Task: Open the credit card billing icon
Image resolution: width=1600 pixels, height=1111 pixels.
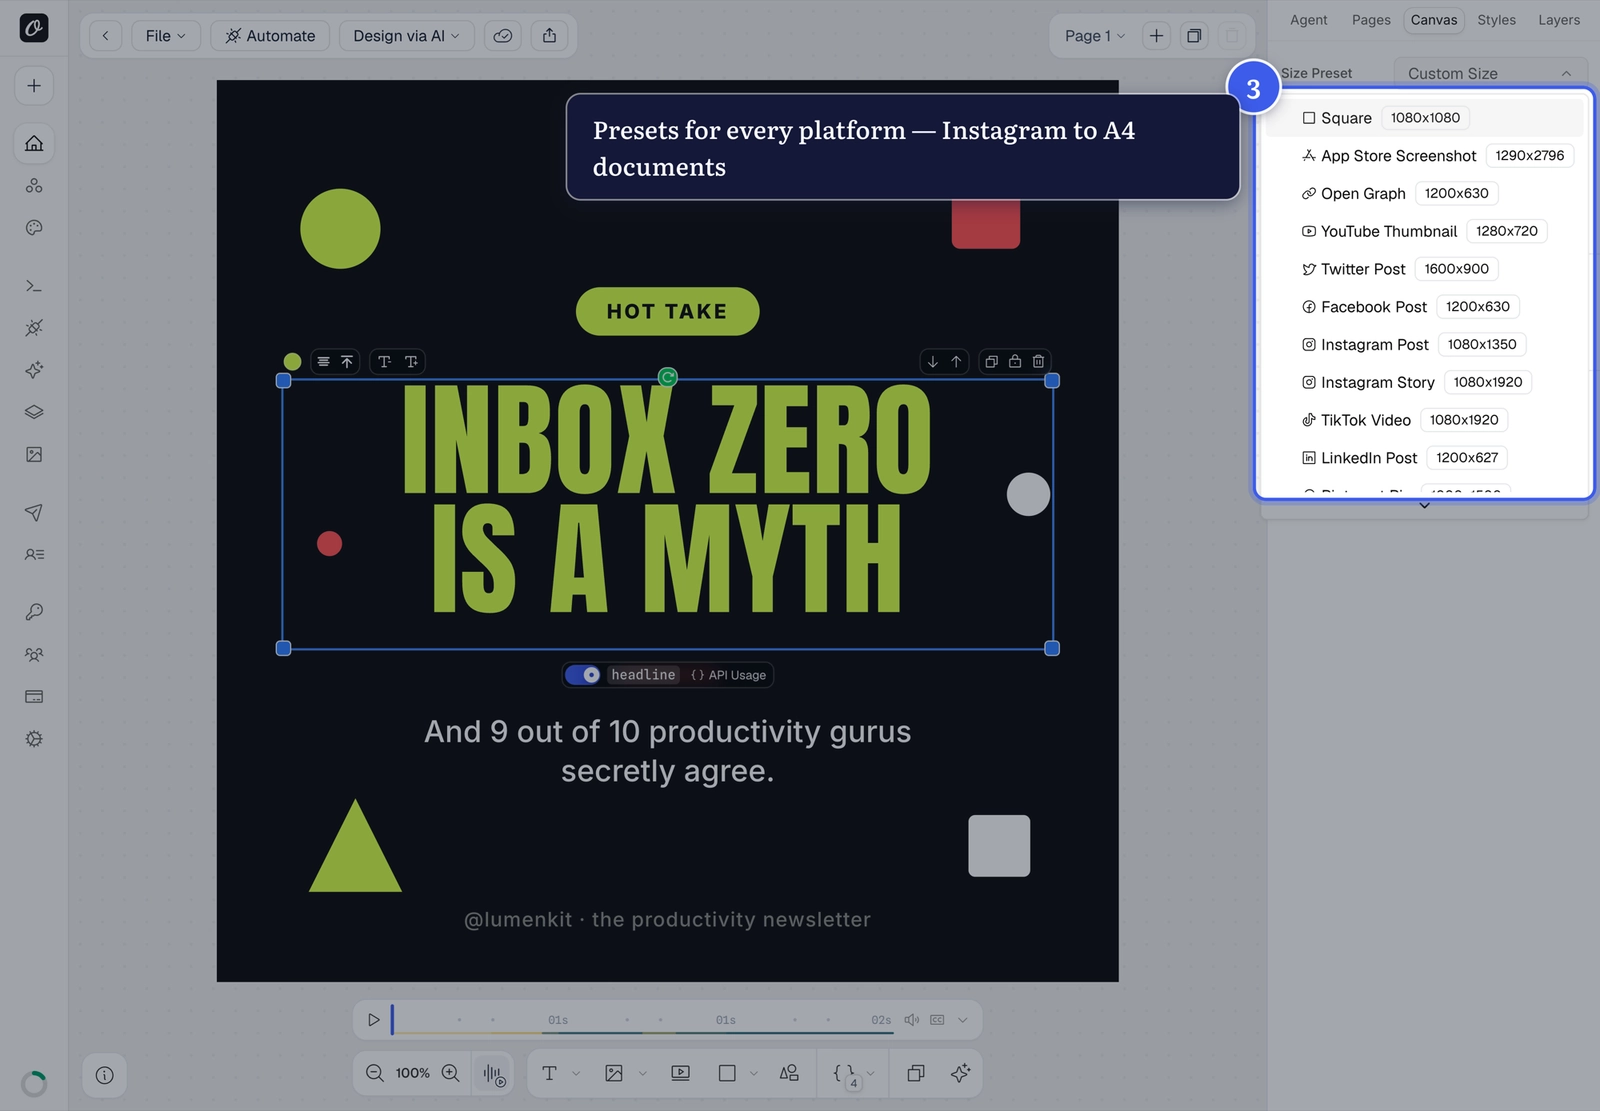Action: pyautogui.click(x=34, y=696)
